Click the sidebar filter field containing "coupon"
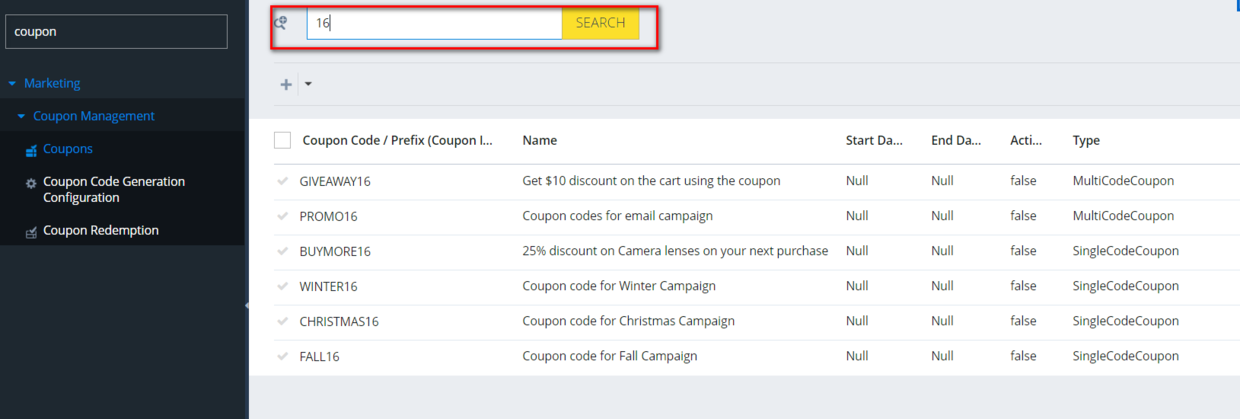Viewport: 1240px width, 419px height. (116, 32)
